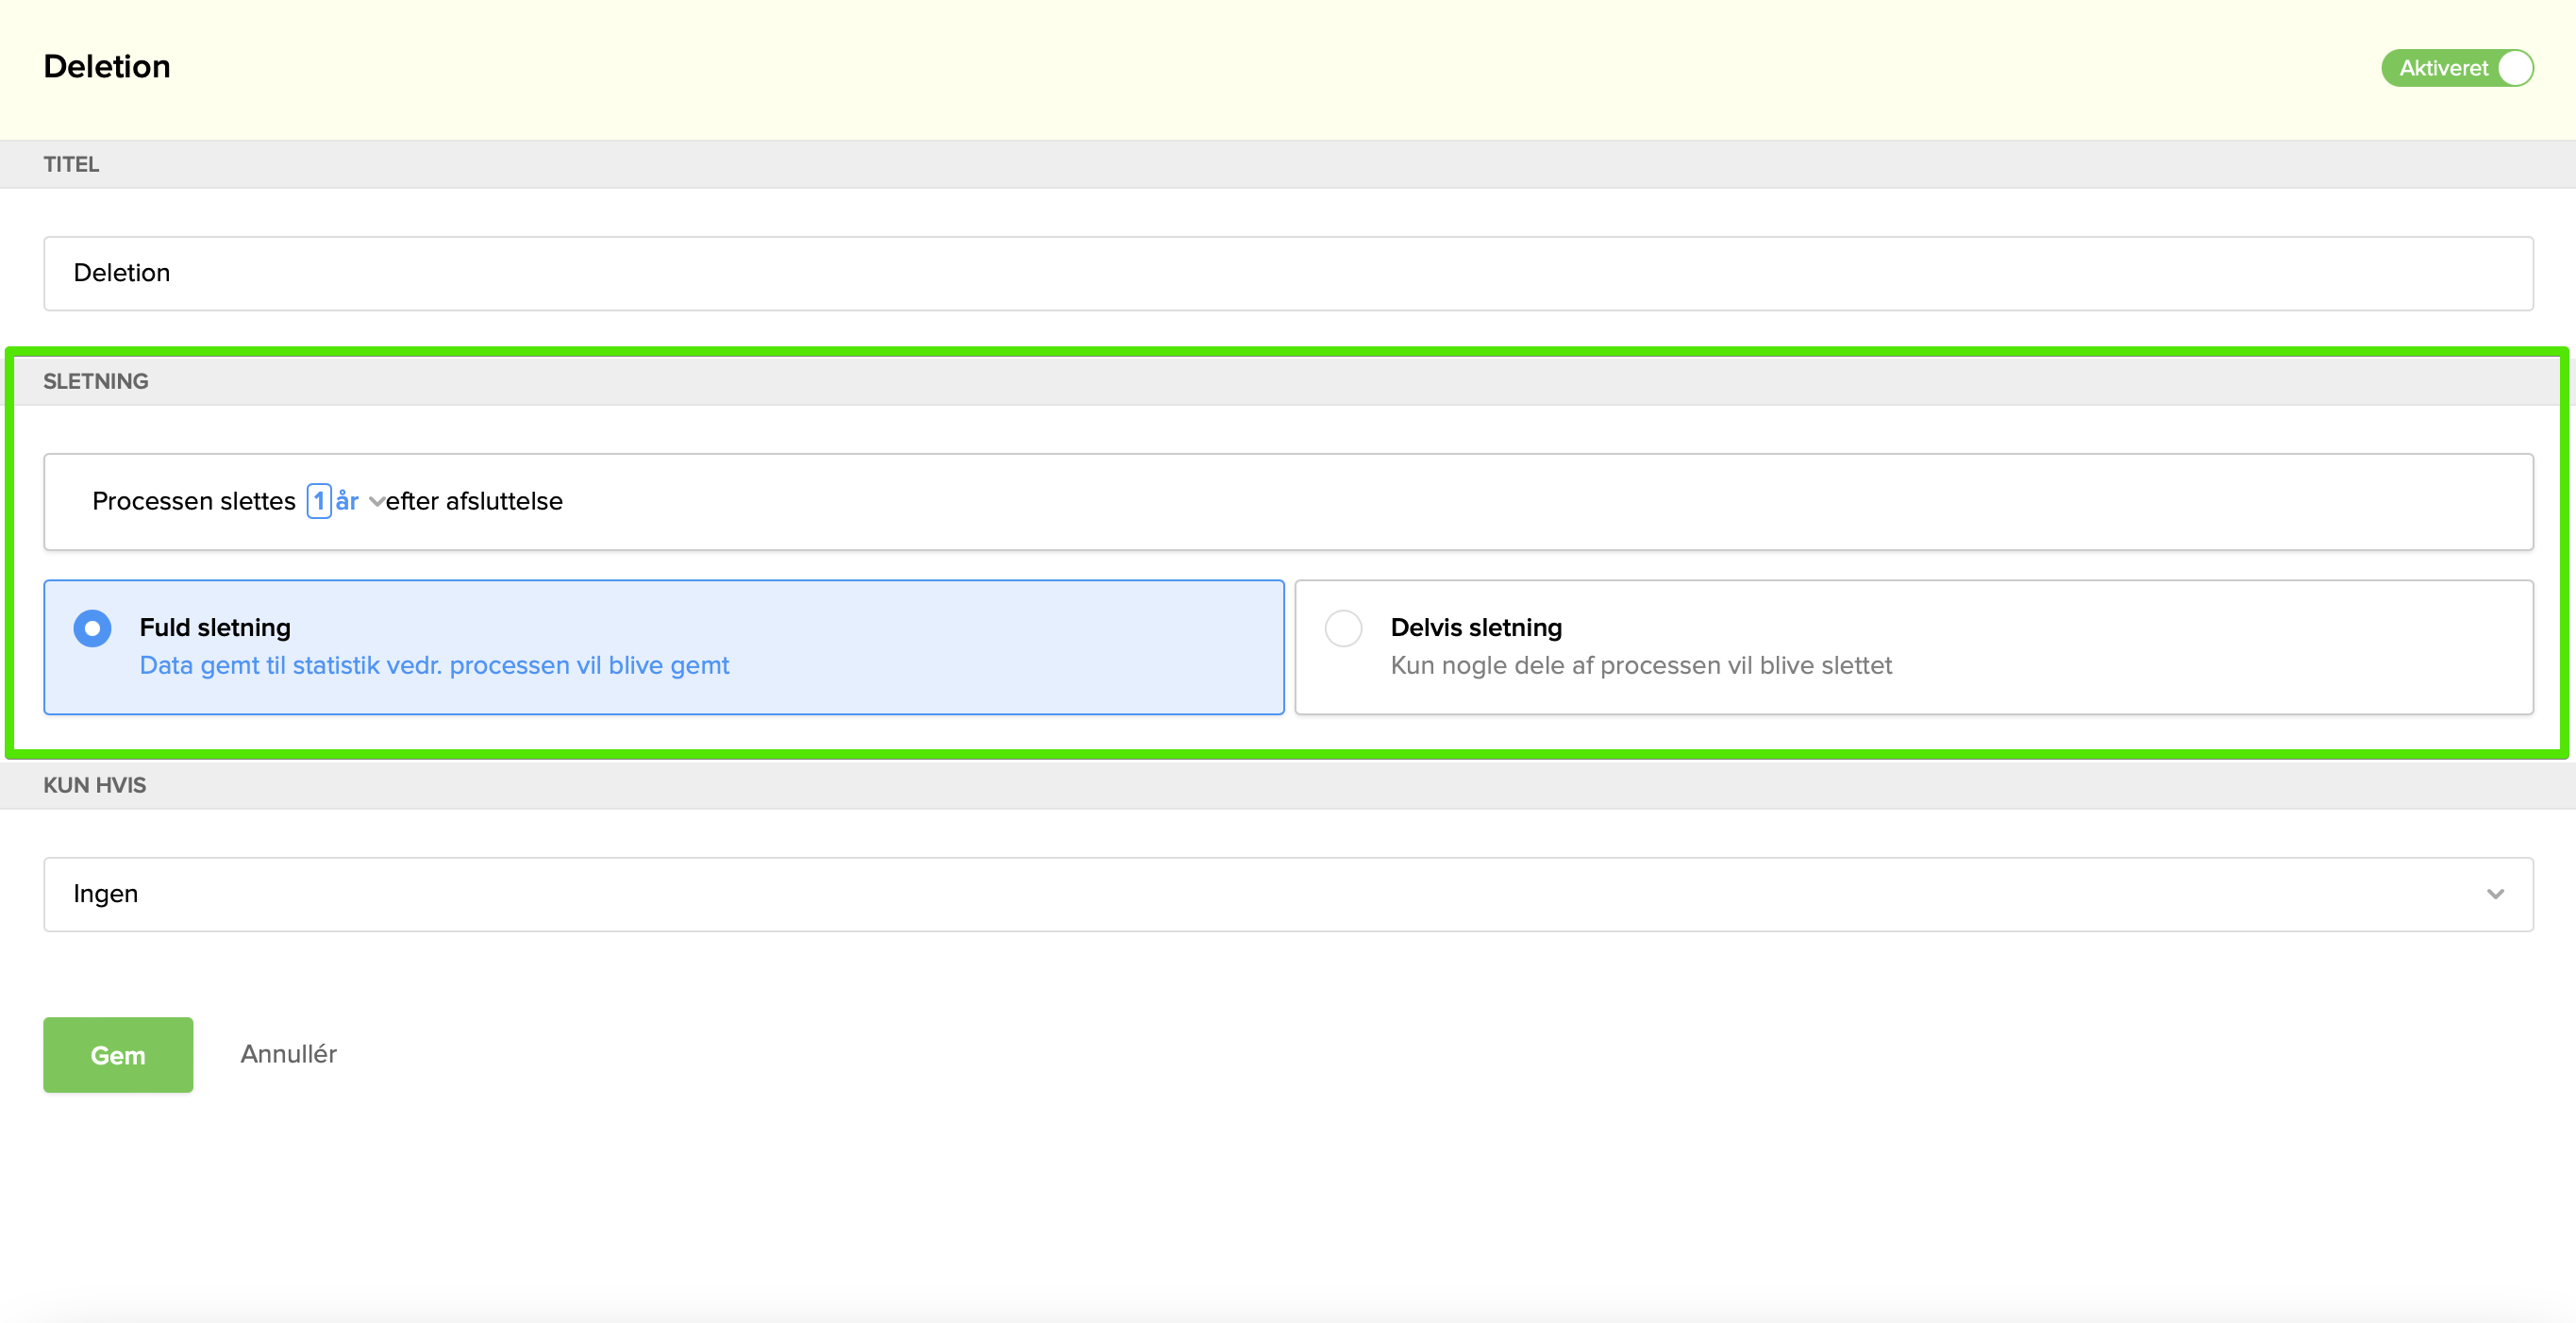Click the Fuld sletning option title
Image resolution: width=2576 pixels, height=1323 pixels.
(x=215, y=627)
